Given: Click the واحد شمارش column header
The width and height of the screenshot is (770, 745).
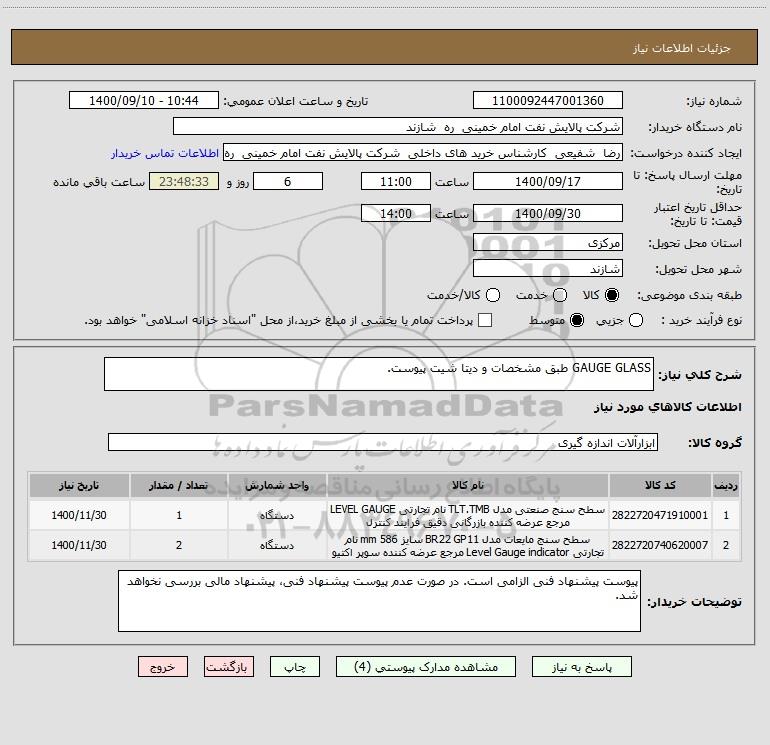Looking at the screenshot, I should pyautogui.click(x=277, y=485).
